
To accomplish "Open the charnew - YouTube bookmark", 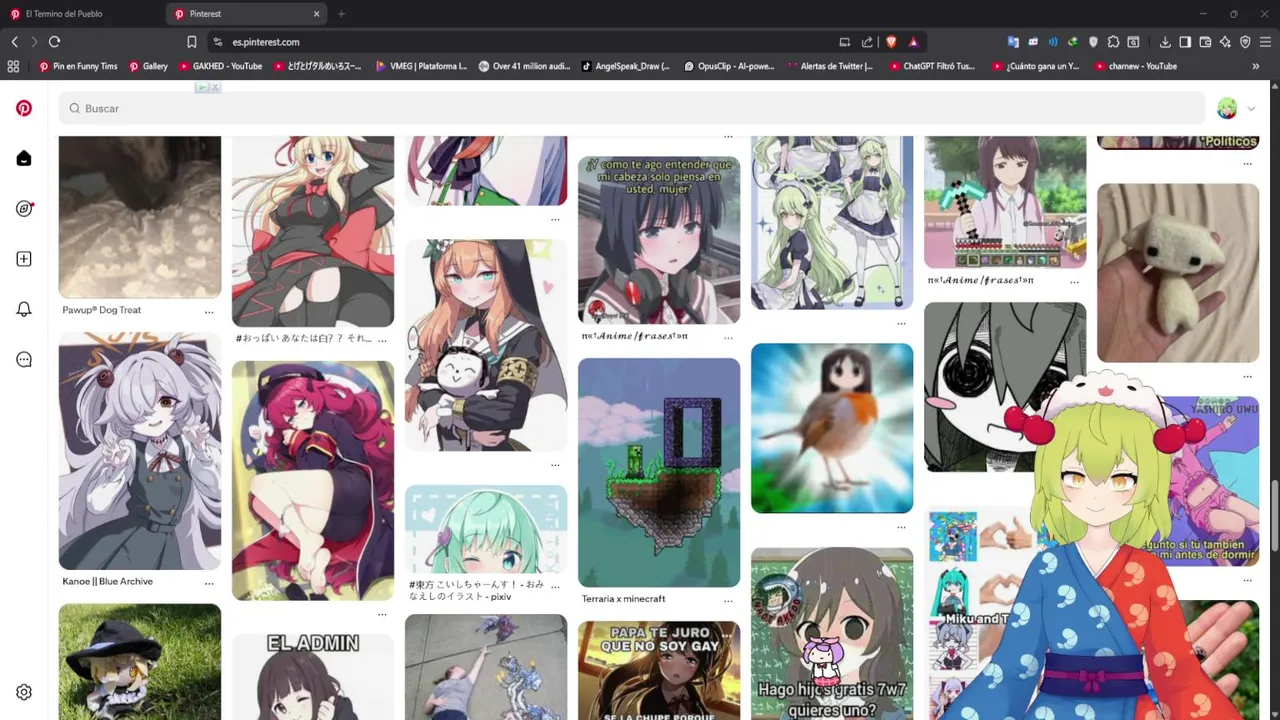I will (1136, 66).
